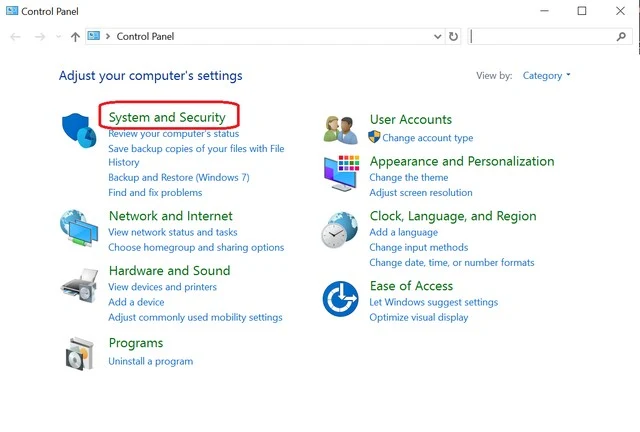Click Add a language
Viewport: 640px width, 432px height.
(404, 232)
